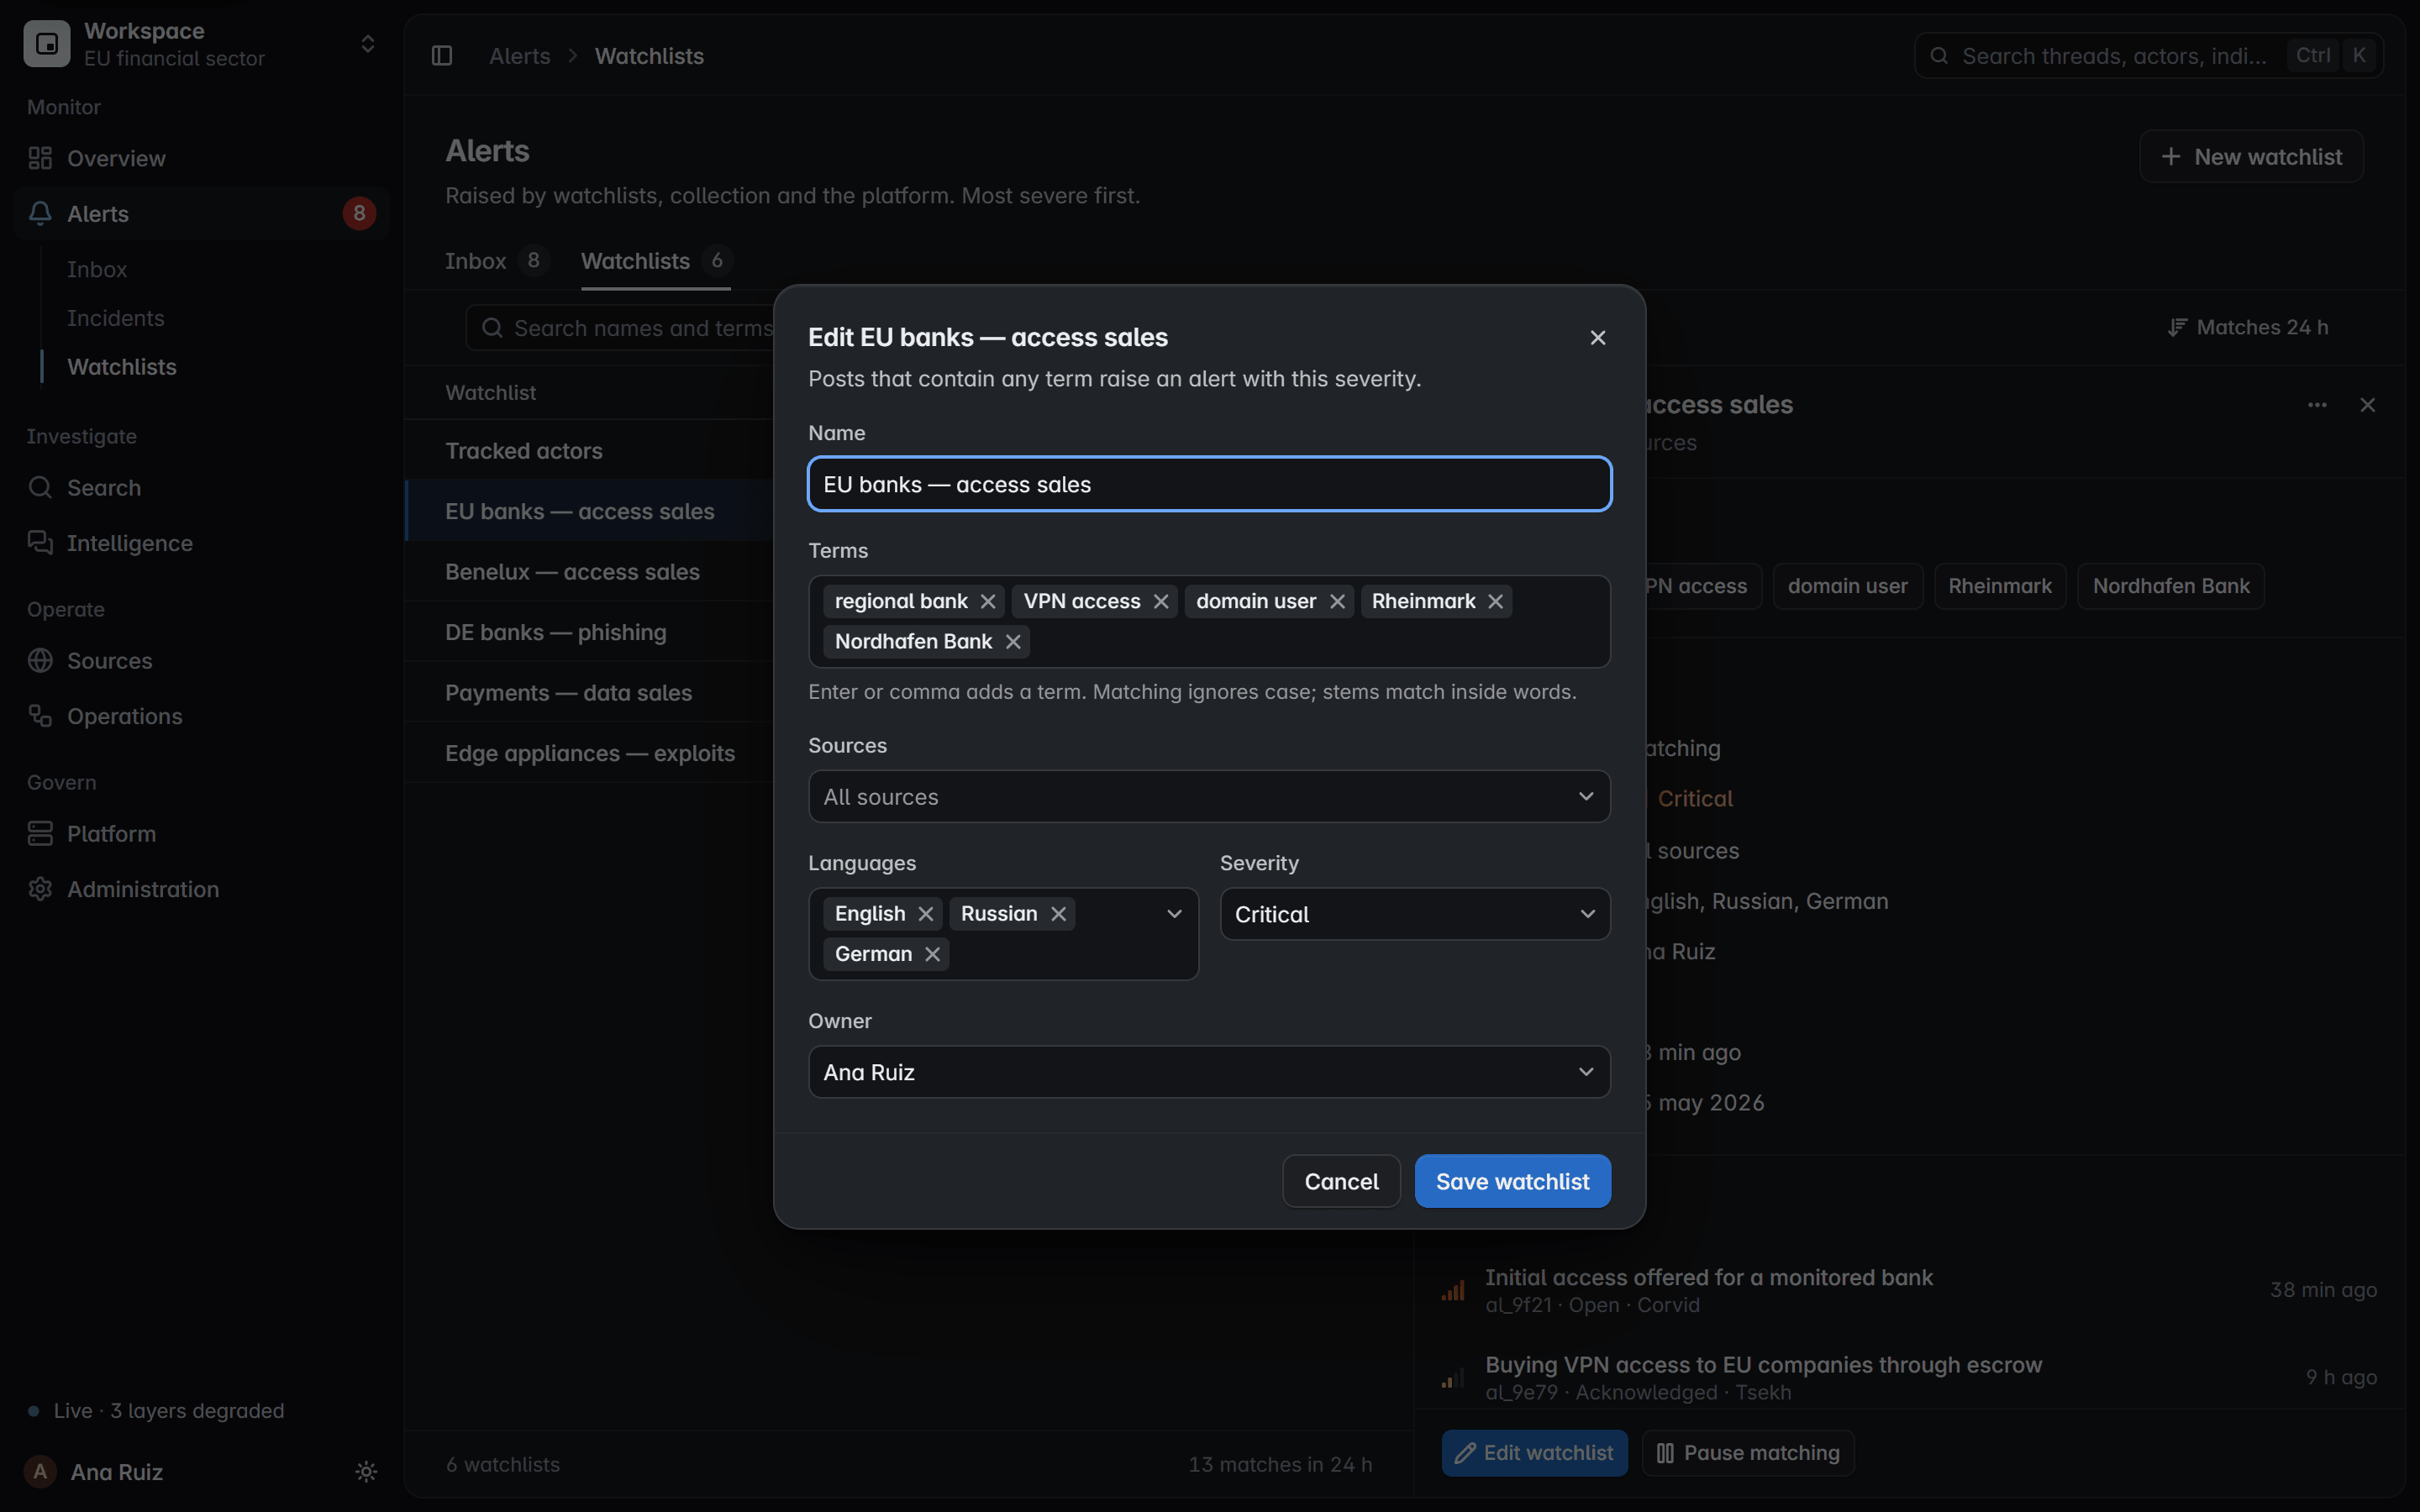2420x1512 pixels.
Task: Focus the Name input field
Action: 1209,484
